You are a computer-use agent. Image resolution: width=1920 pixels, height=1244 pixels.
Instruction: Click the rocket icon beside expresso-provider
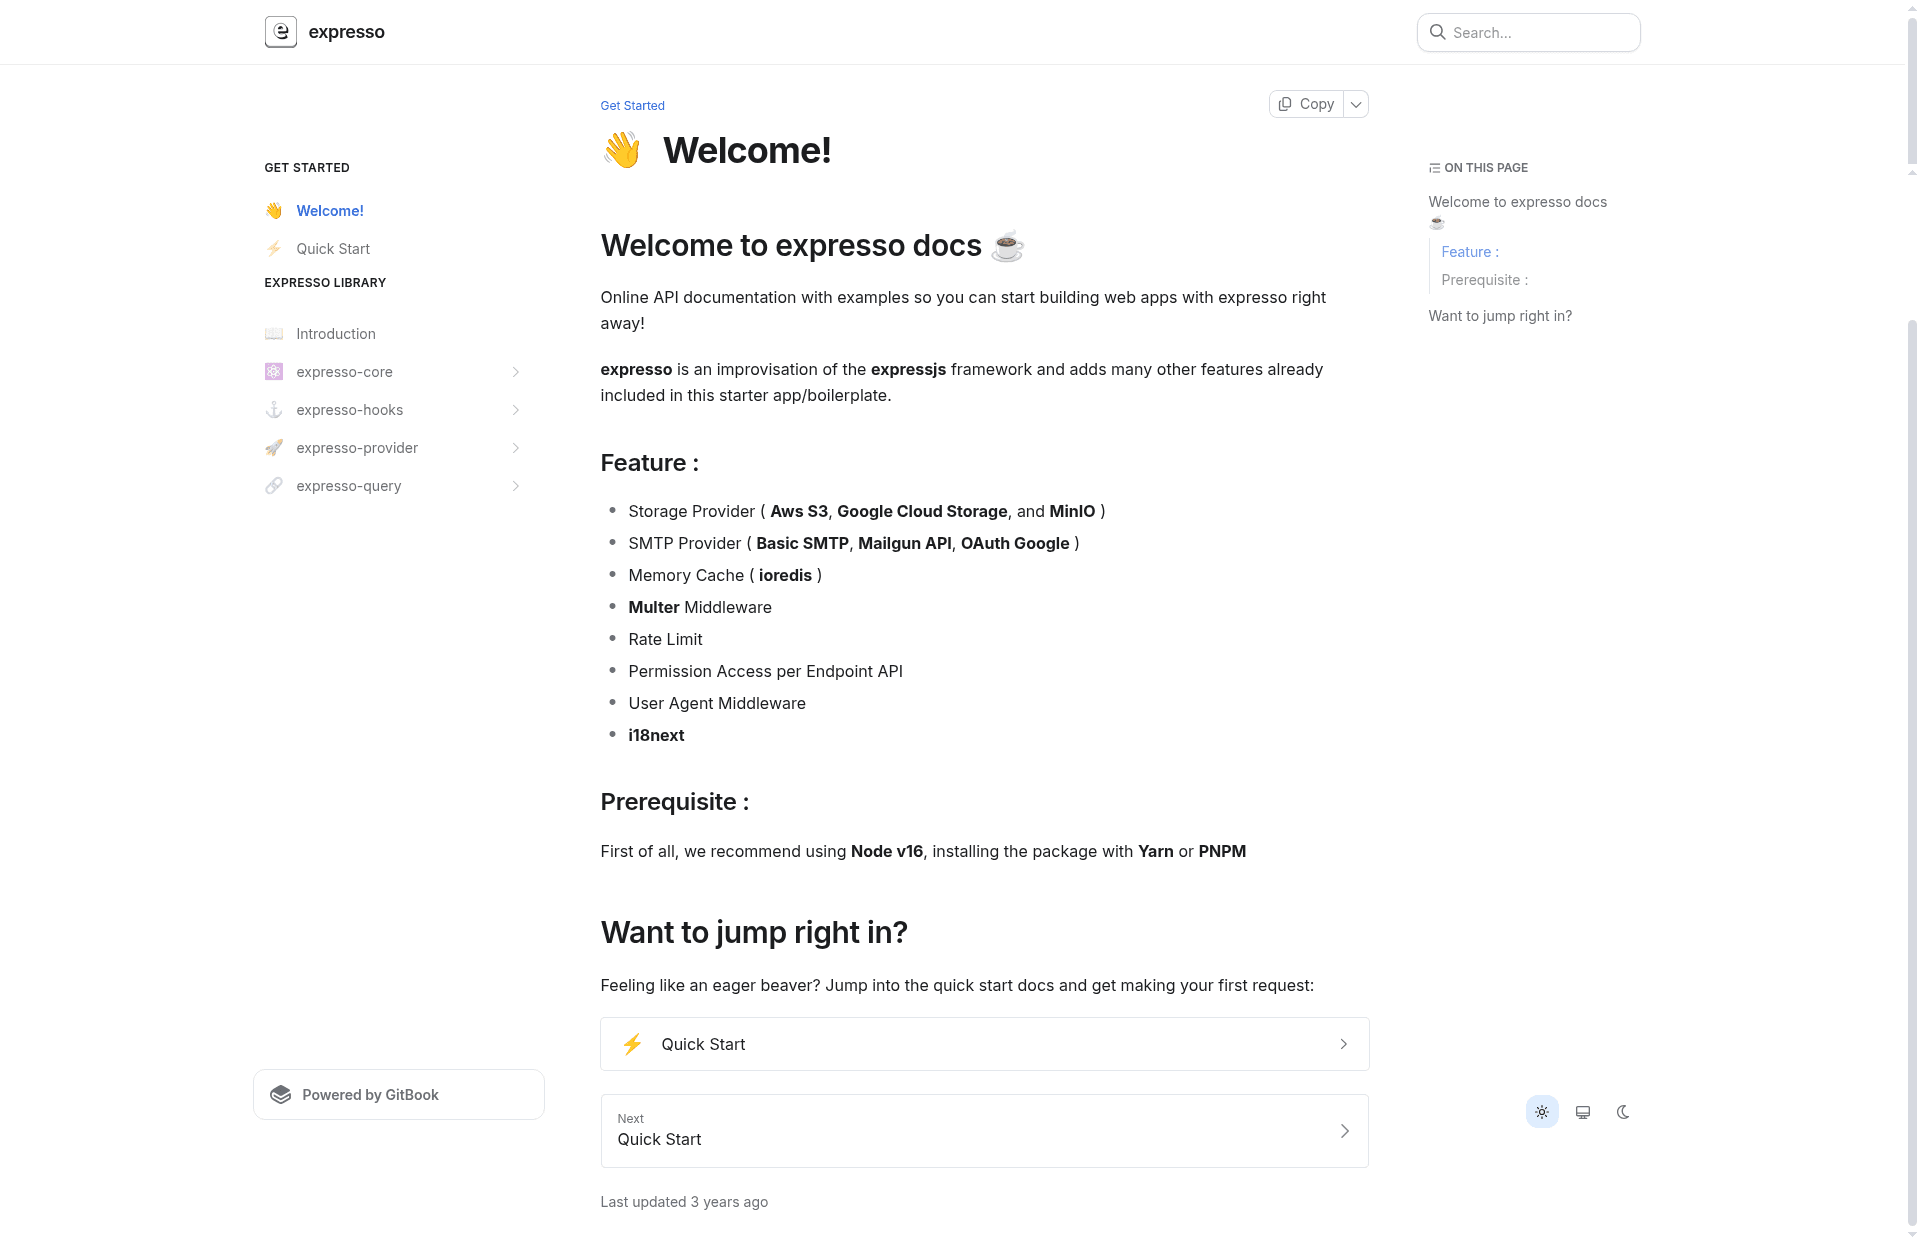pos(274,448)
